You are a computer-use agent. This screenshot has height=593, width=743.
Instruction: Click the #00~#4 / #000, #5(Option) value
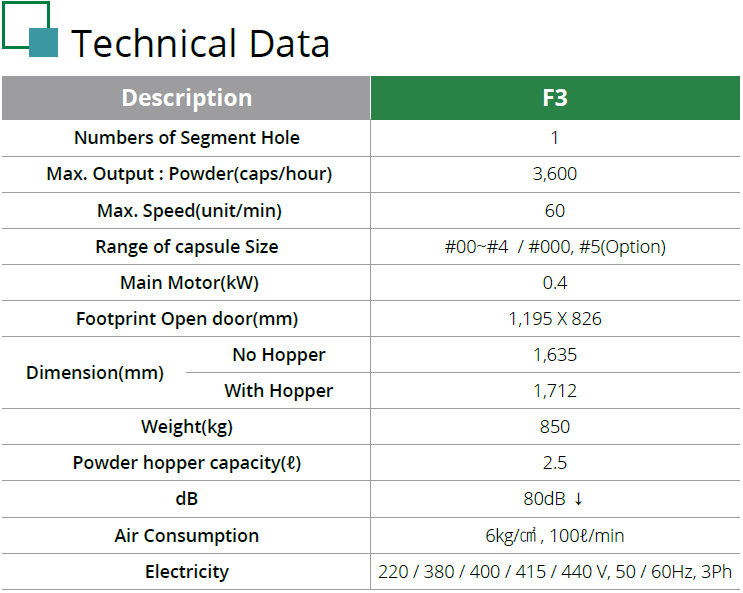555,247
